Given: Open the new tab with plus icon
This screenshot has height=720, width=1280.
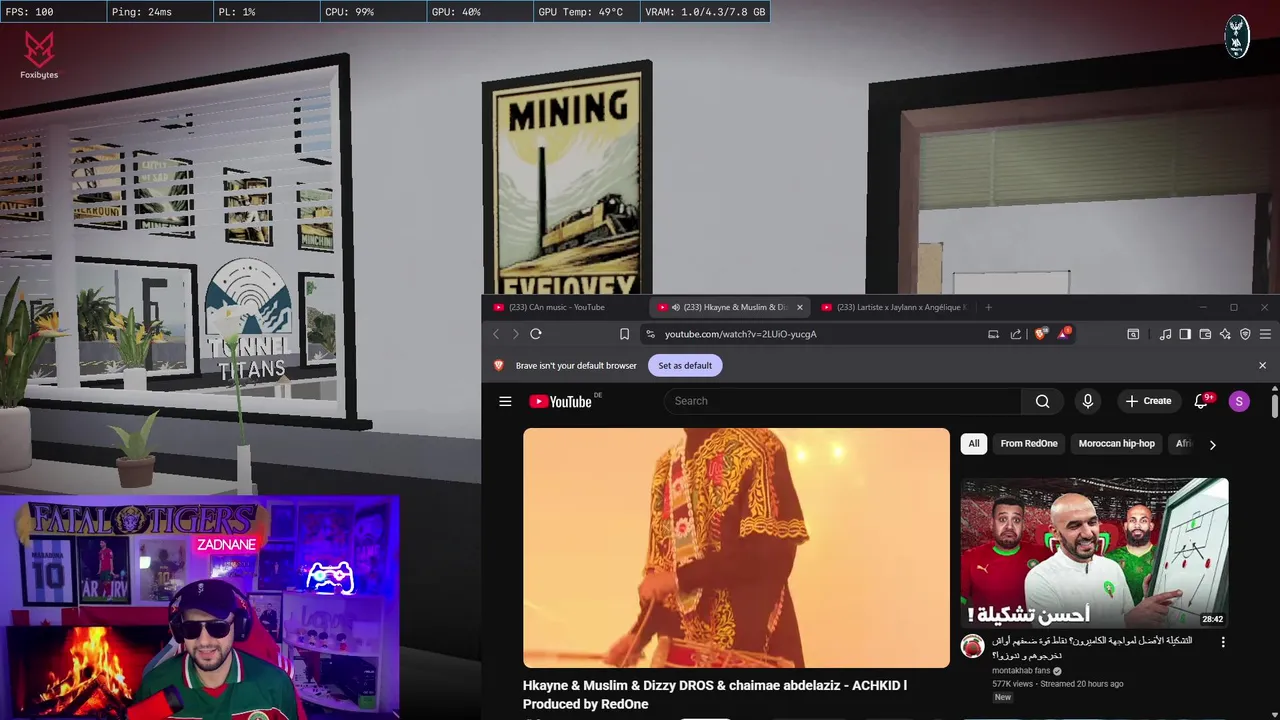Looking at the screenshot, I should click(x=988, y=307).
